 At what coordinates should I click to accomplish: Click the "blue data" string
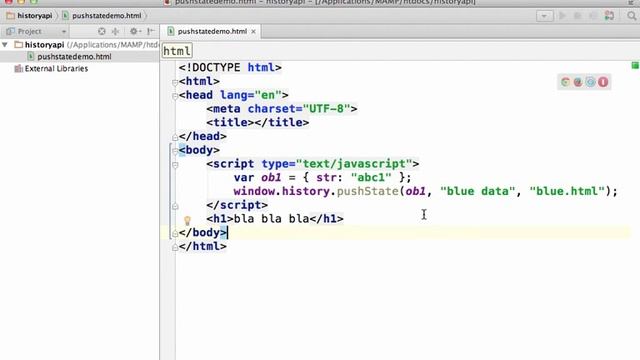point(478,191)
